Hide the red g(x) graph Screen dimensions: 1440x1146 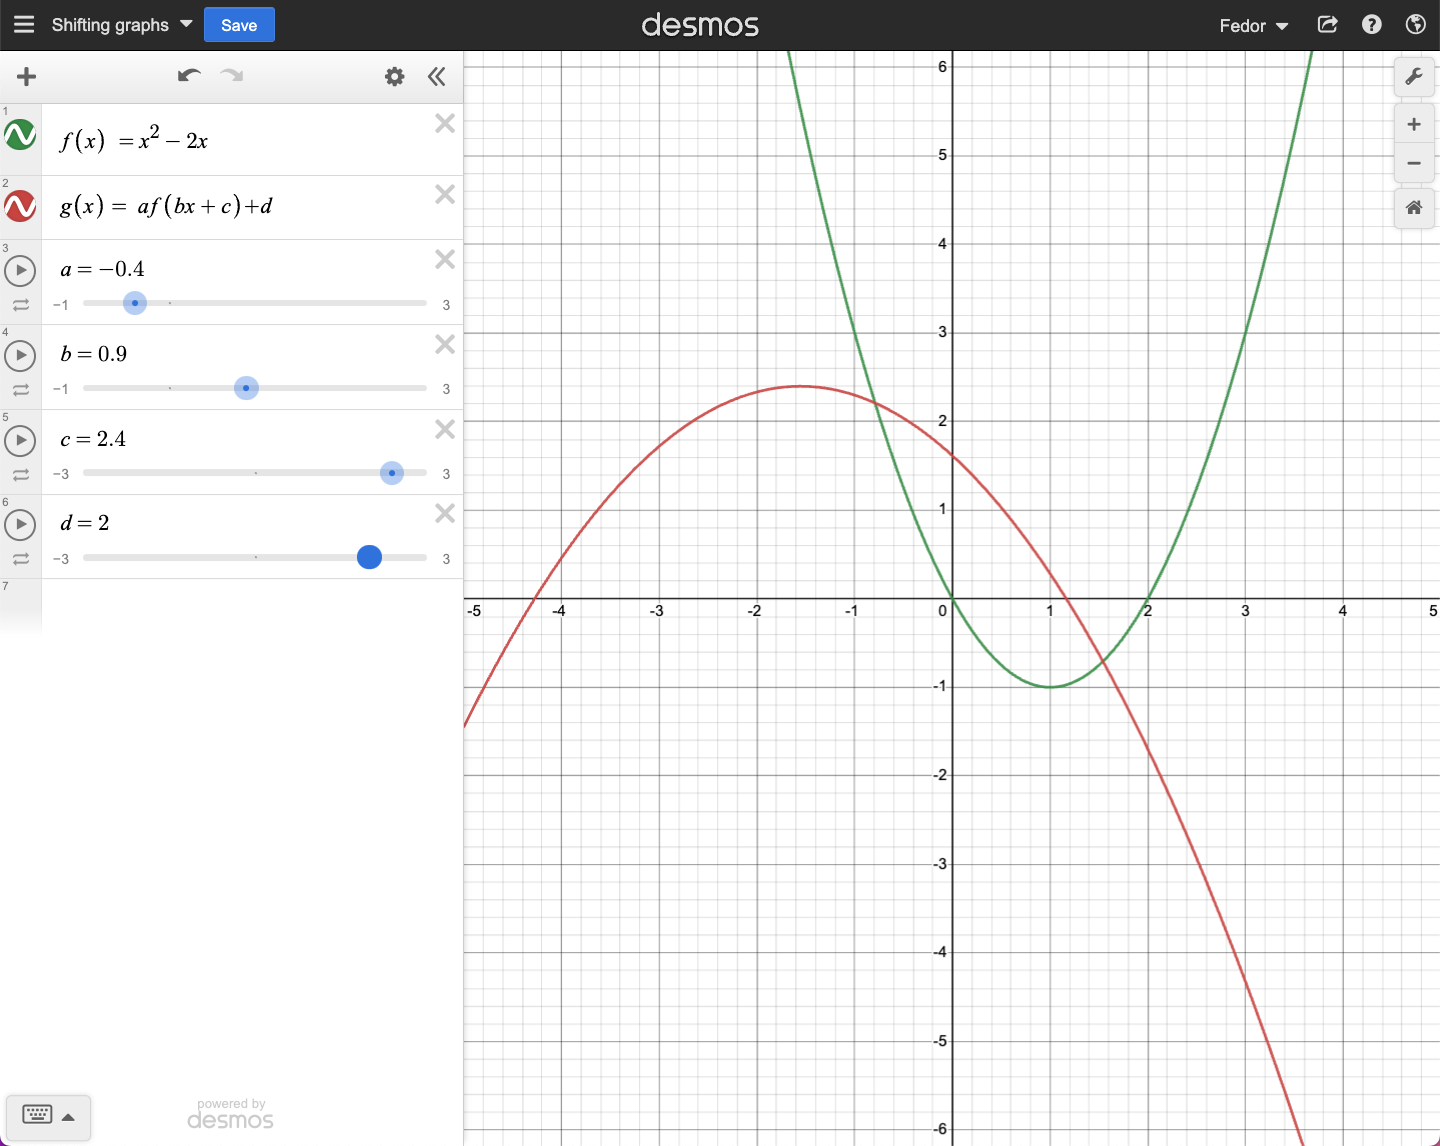click(x=20, y=206)
